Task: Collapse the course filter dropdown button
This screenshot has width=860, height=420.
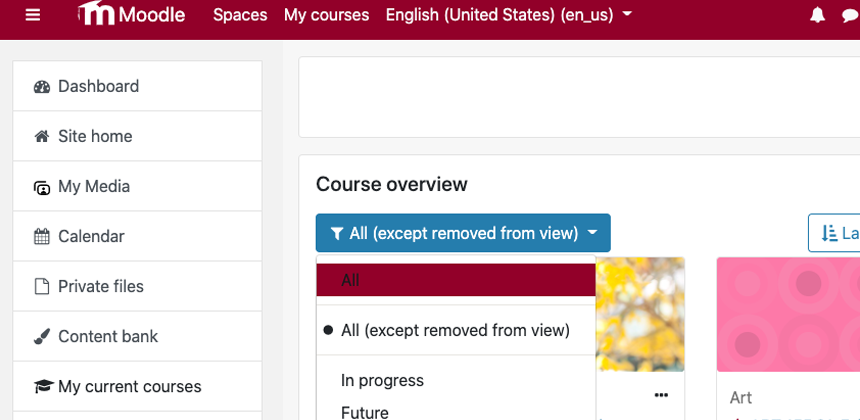Action: pos(463,233)
